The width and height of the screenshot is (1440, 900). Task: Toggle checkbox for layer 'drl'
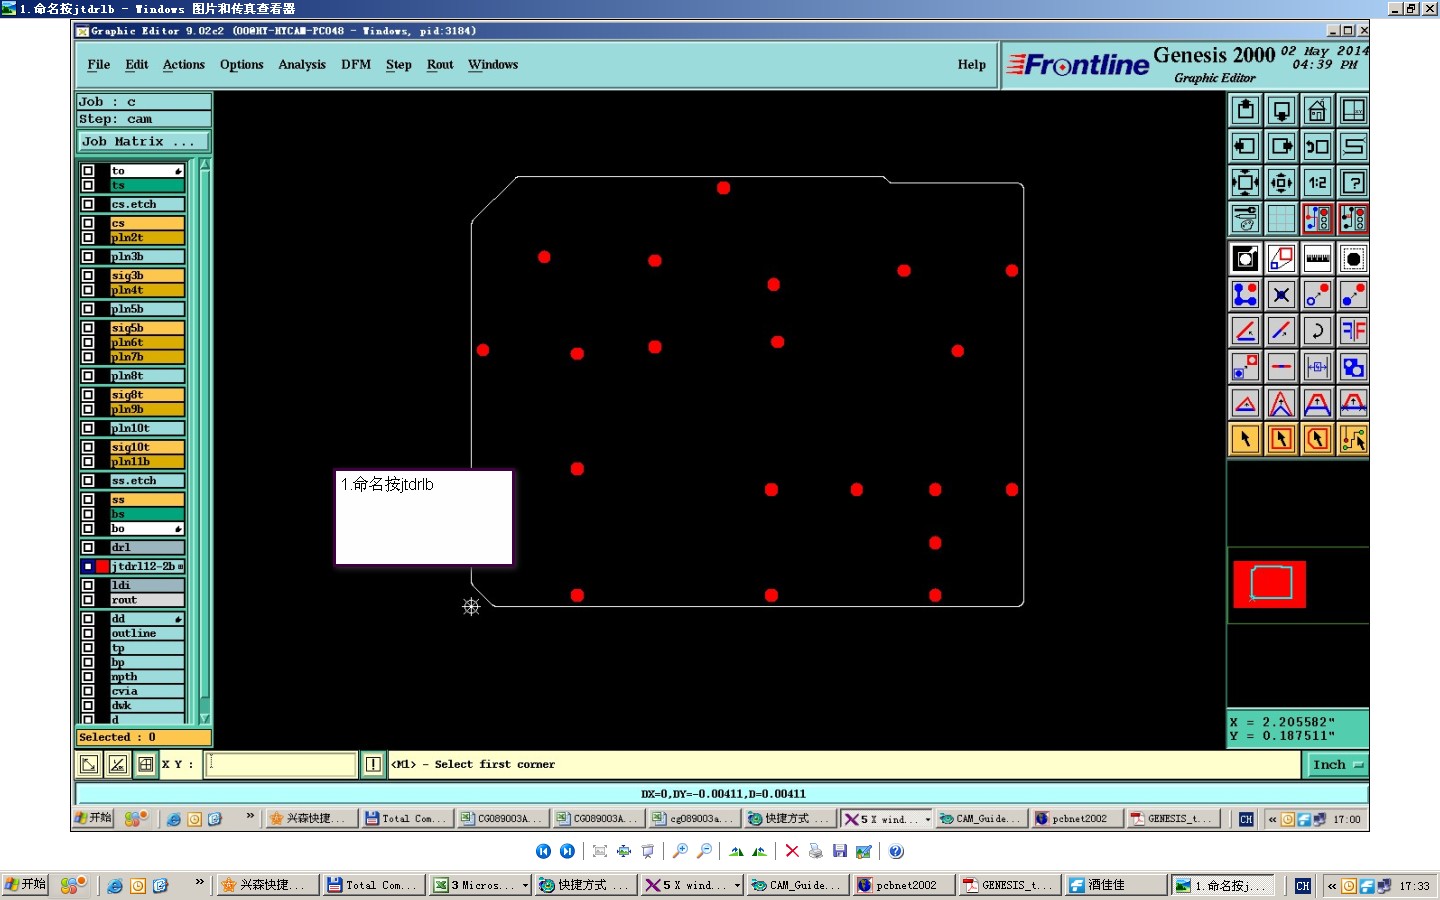click(x=88, y=548)
